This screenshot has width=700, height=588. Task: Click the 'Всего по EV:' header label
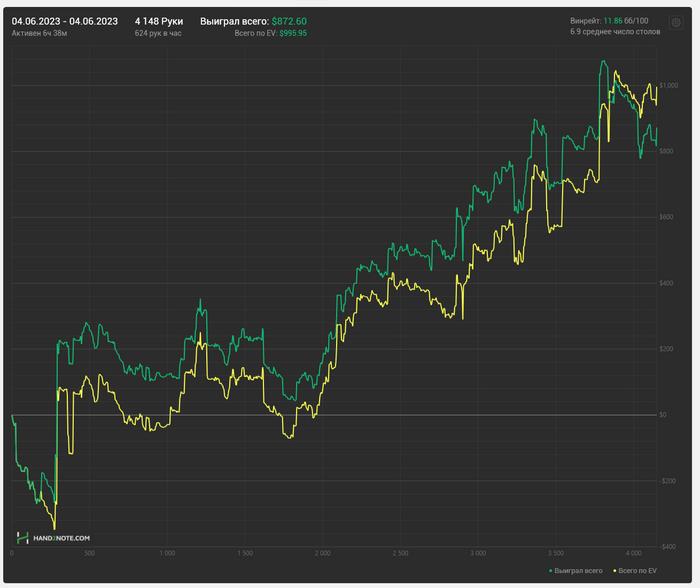(x=256, y=33)
